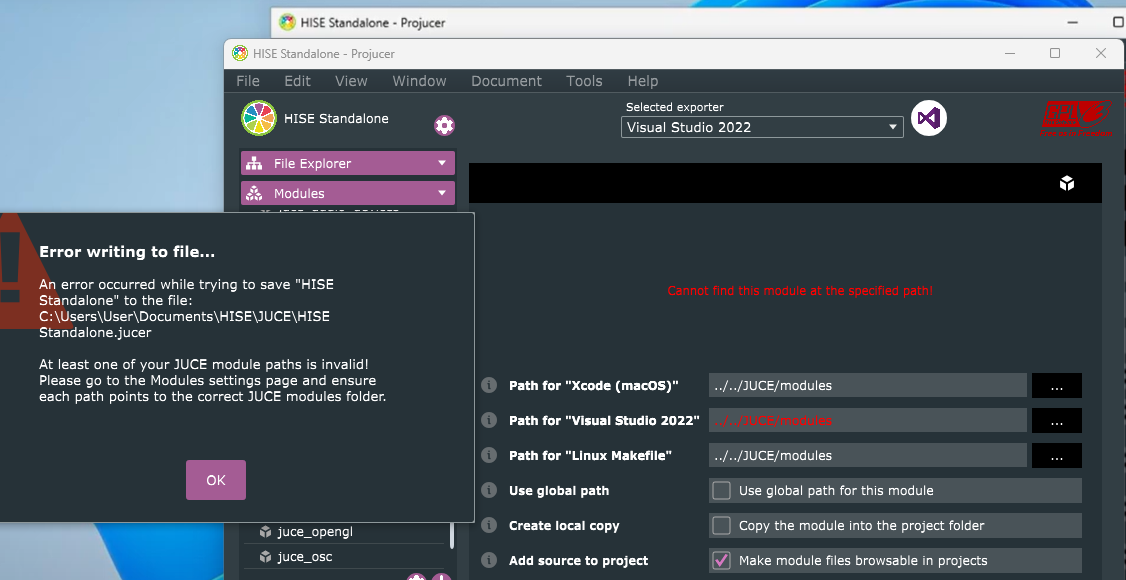Screen dimensions: 1126x580
Task: Uncheck Make module files browsable in projects
Action: pyautogui.click(x=721, y=561)
